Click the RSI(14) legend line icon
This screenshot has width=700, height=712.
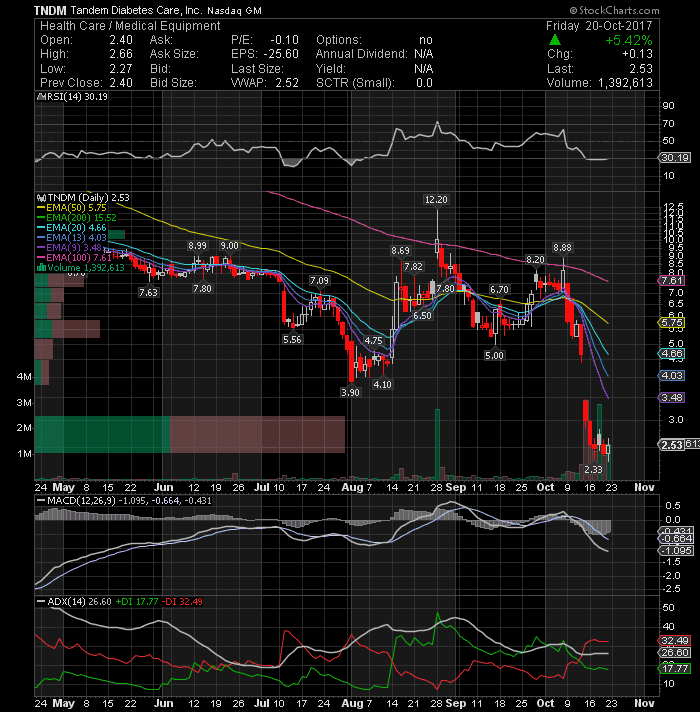(x=42, y=97)
